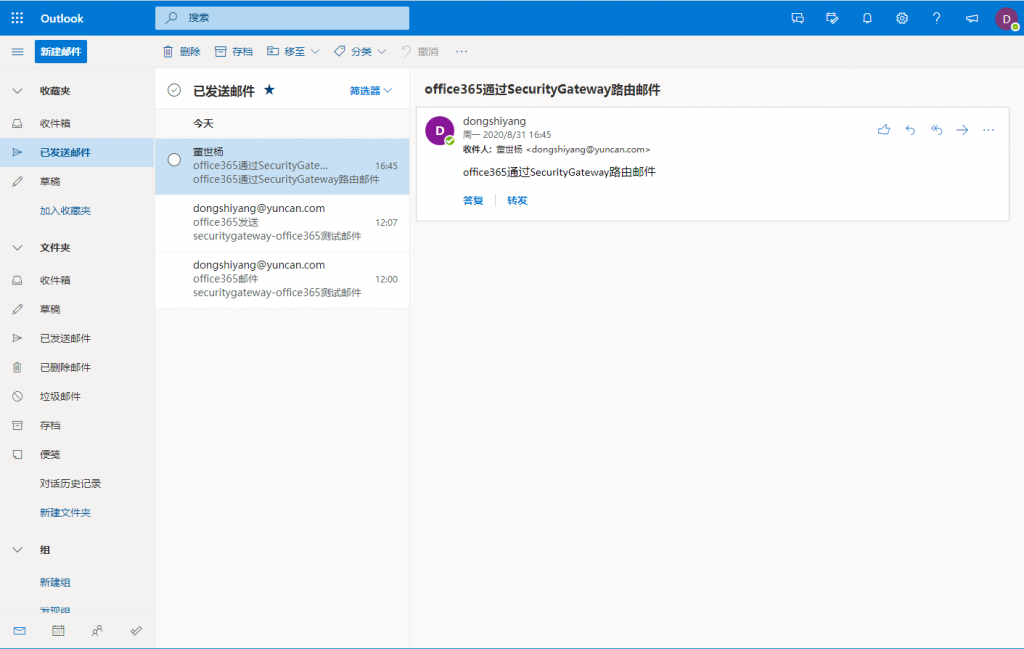Click 新建组 link
Screen dimensions: 1024x649
coord(55,582)
